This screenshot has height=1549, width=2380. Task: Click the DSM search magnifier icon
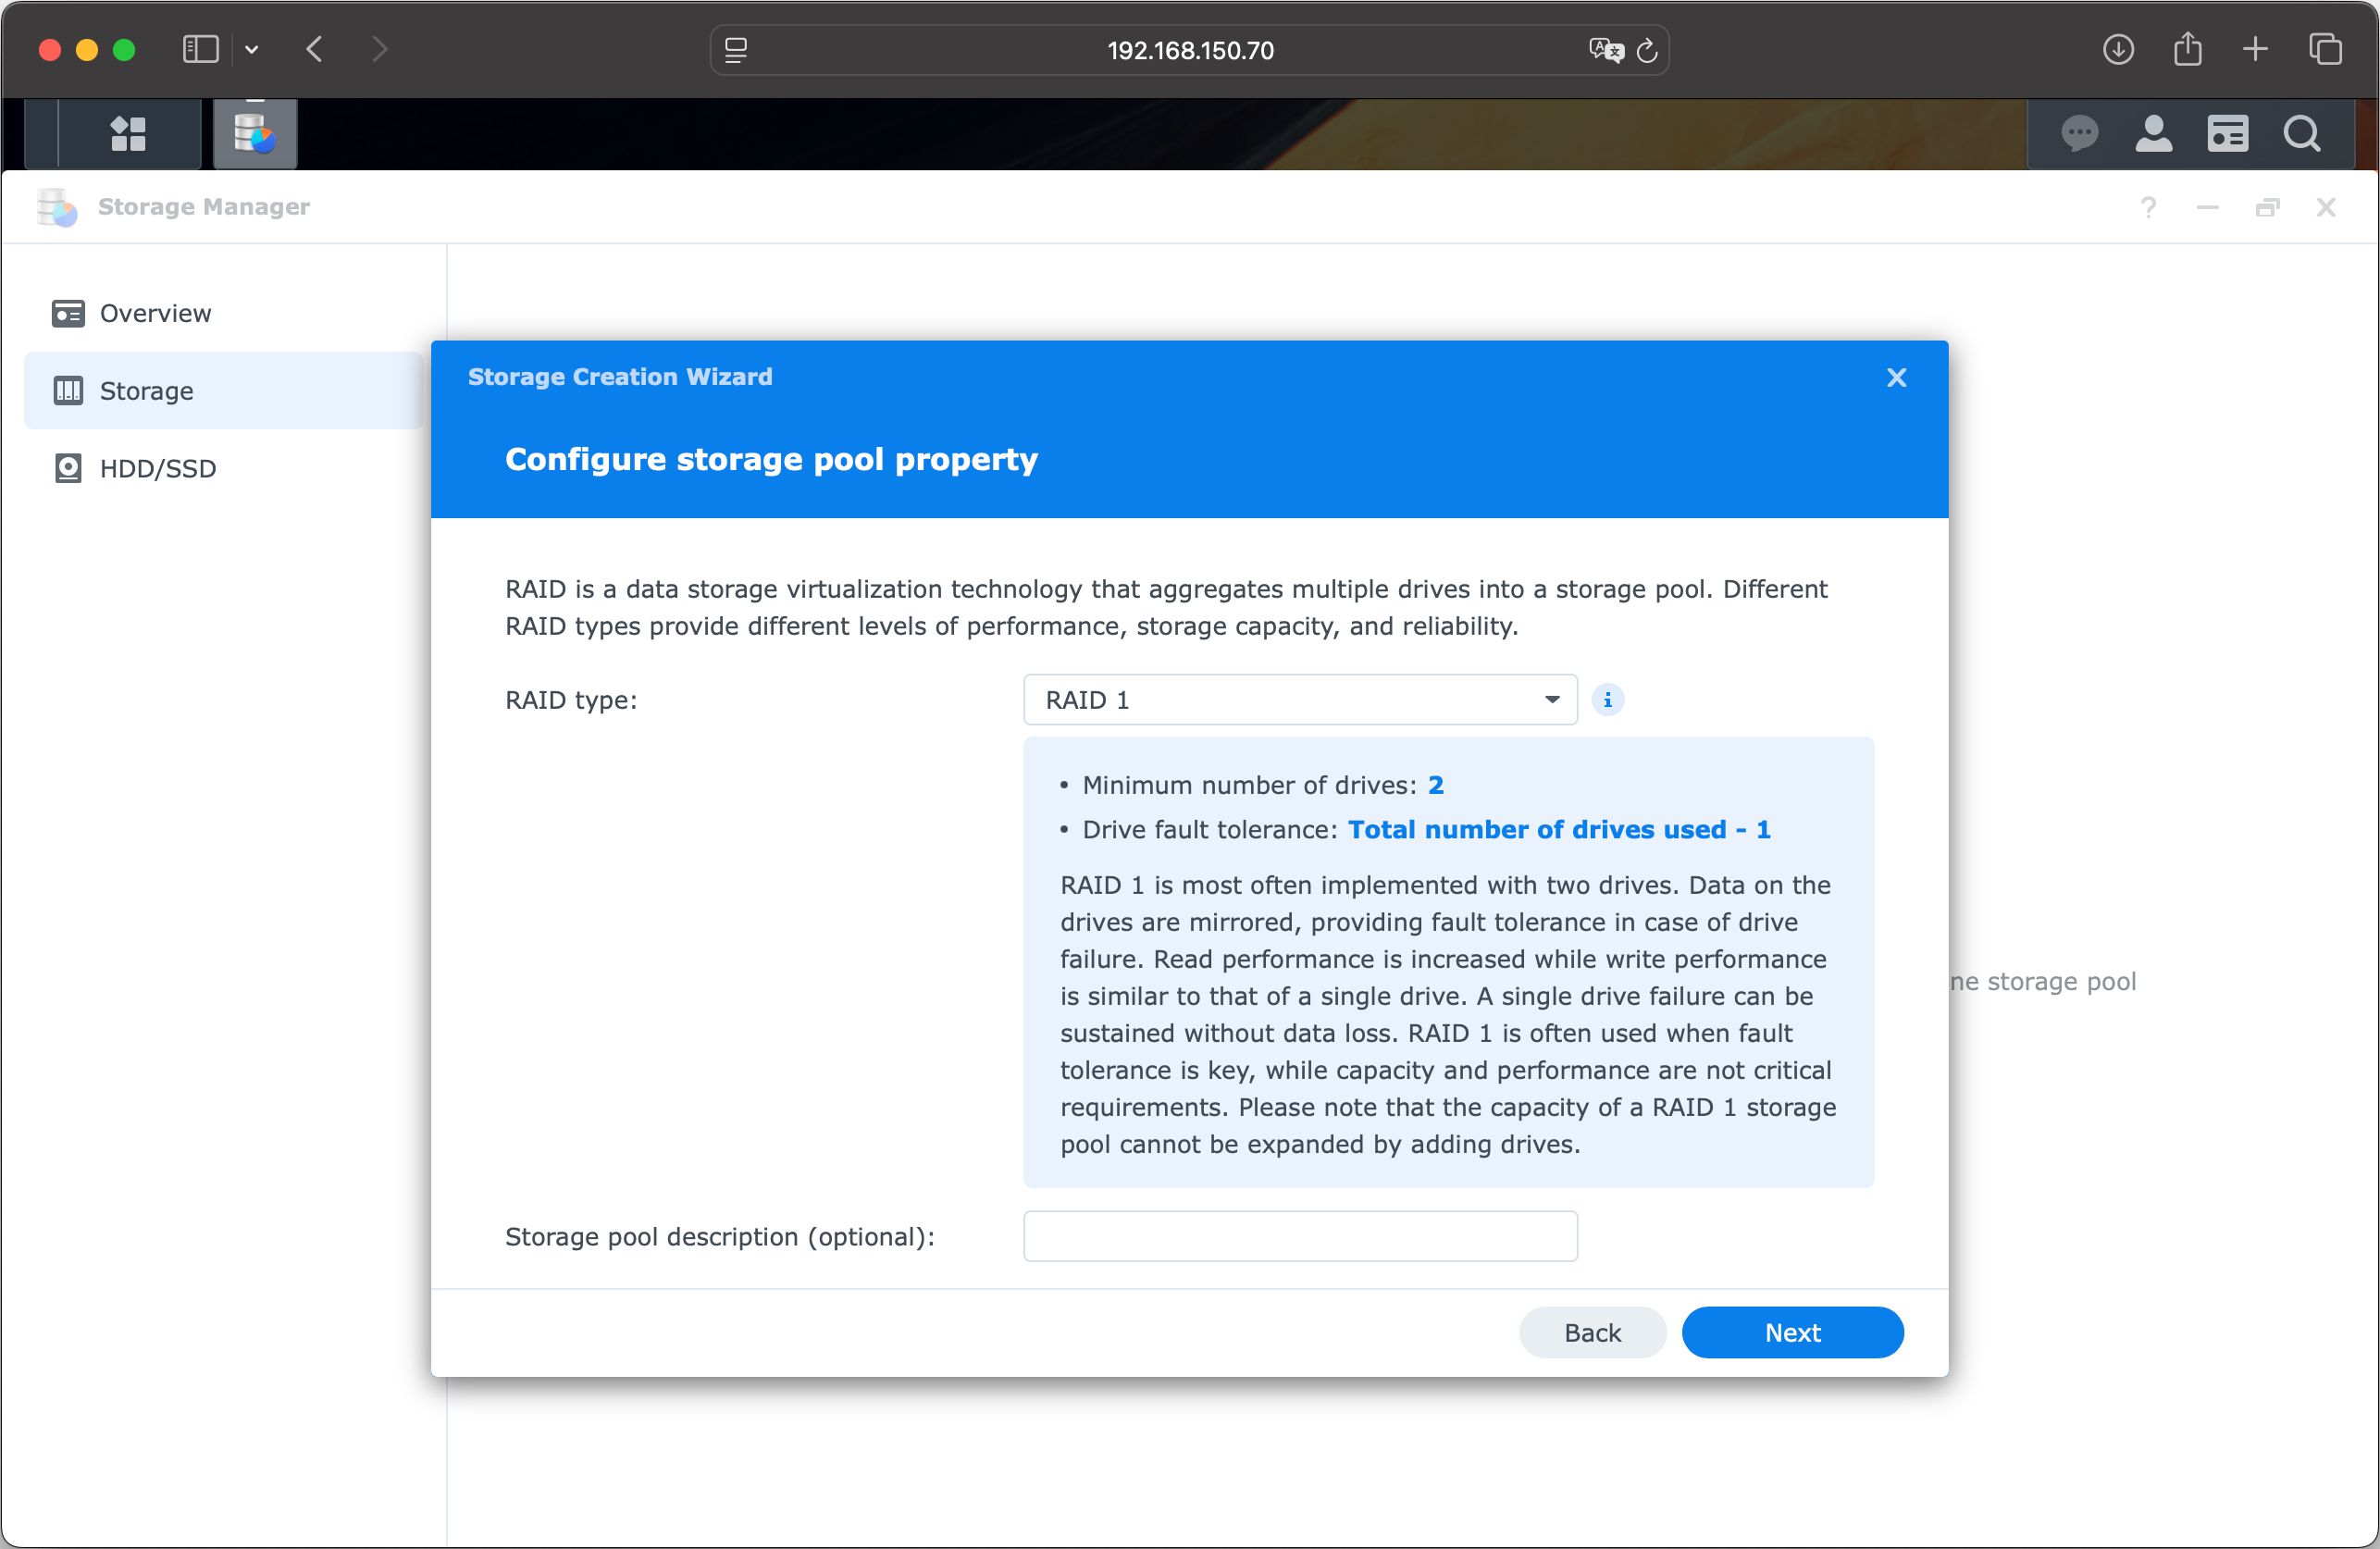pyautogui.click(x=2302, y=133)
